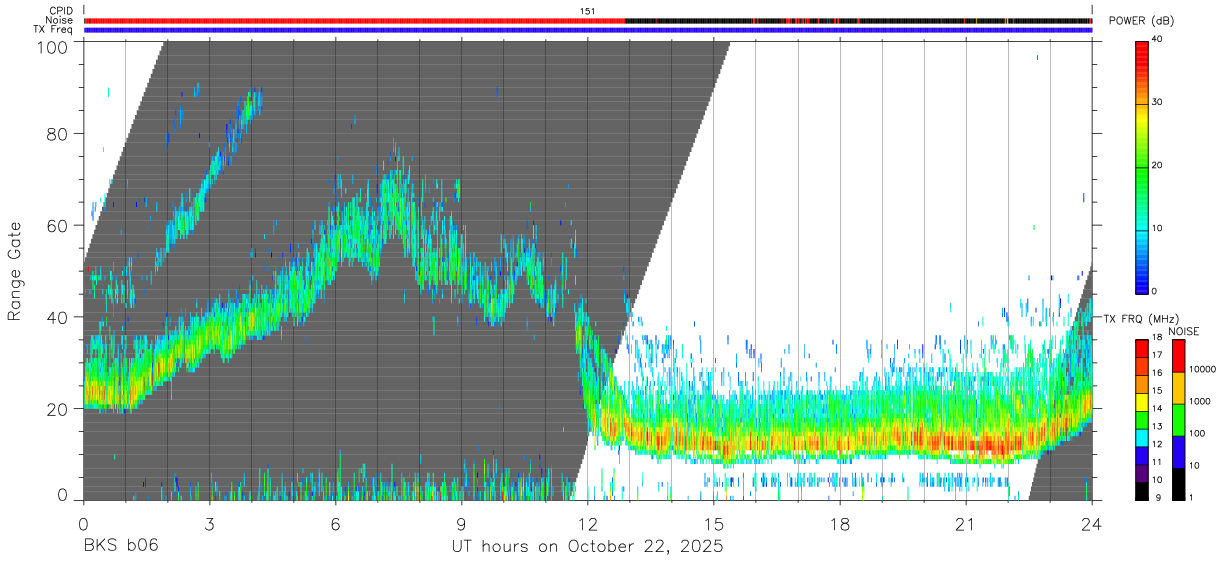
Task: Click the 80 tick on Range Gate axis
Action: click(59, 133)
